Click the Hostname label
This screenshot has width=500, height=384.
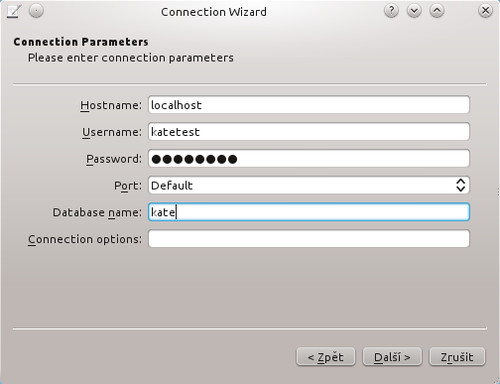[x=111, y=105]
